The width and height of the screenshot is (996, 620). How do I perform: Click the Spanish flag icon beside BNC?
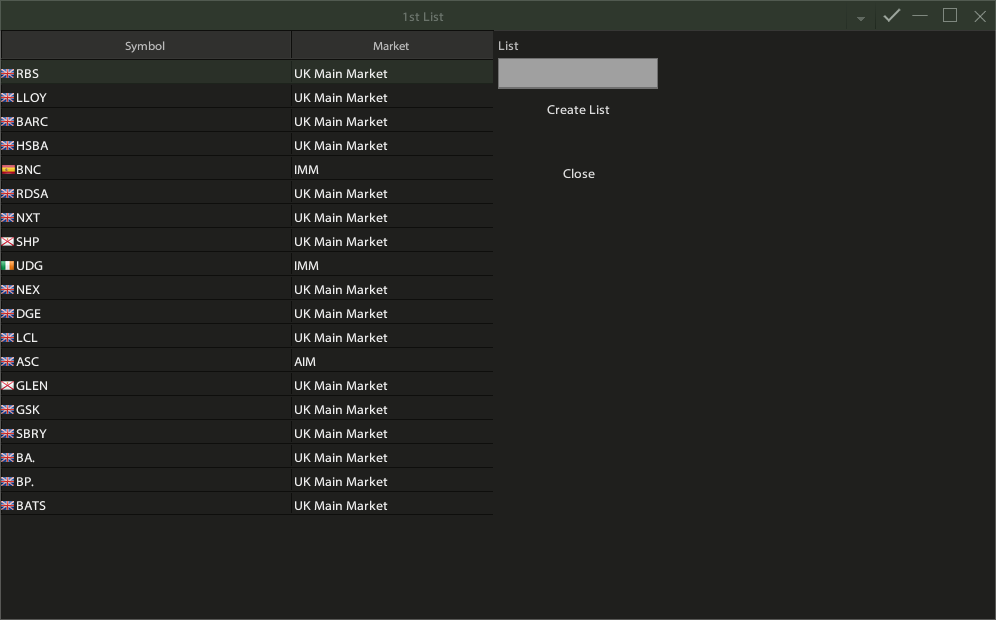(x=8, y=170)
